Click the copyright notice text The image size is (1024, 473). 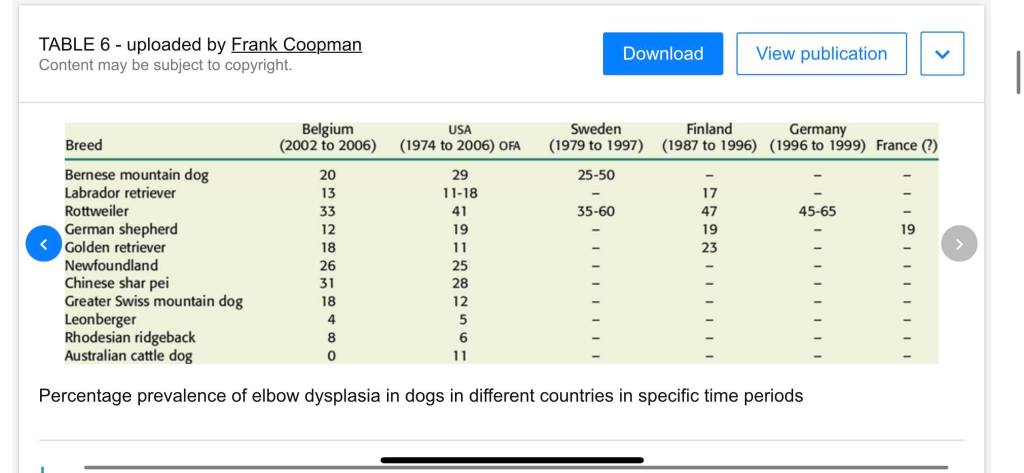(165, 65)
